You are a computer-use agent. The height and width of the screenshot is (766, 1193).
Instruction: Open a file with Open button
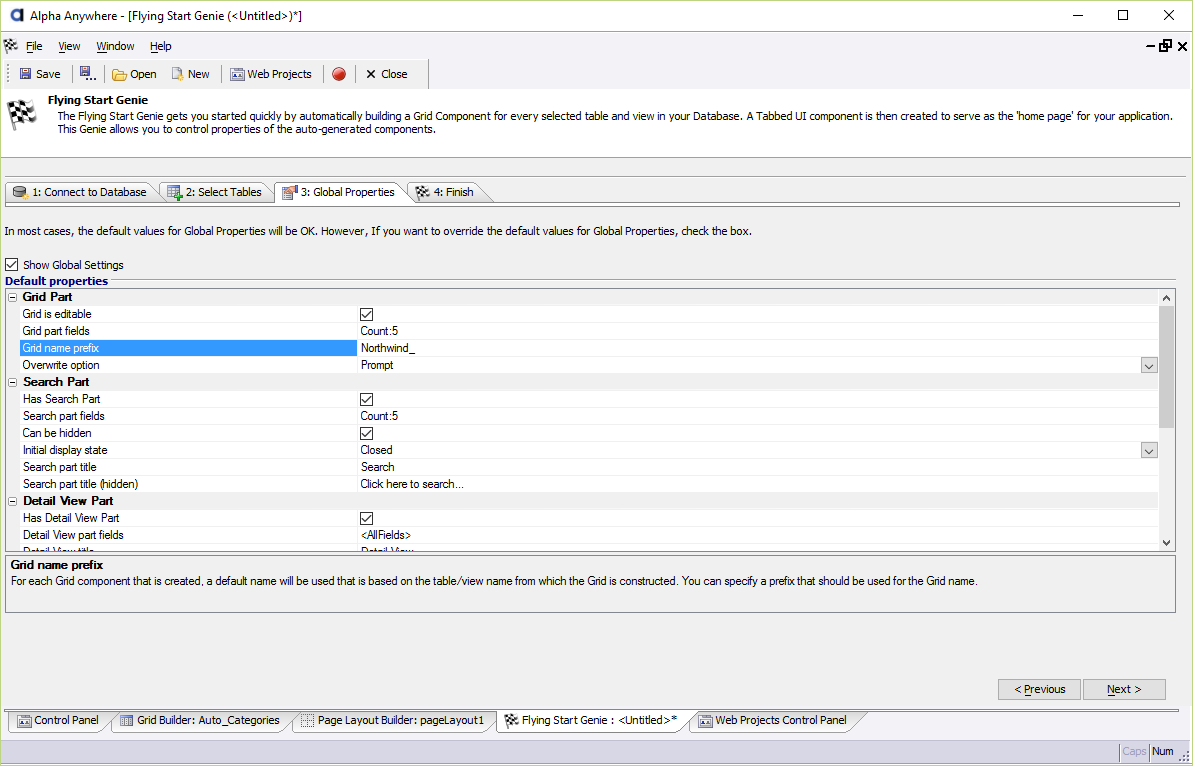pyautogui.click(x=134, y=74)
